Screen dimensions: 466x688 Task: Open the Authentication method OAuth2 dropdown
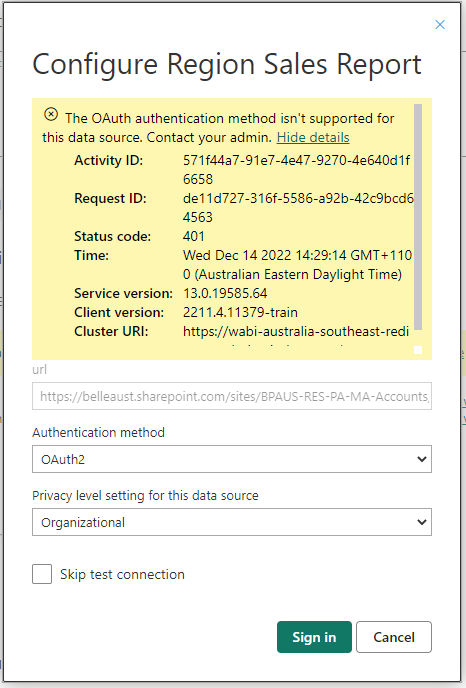232,459
